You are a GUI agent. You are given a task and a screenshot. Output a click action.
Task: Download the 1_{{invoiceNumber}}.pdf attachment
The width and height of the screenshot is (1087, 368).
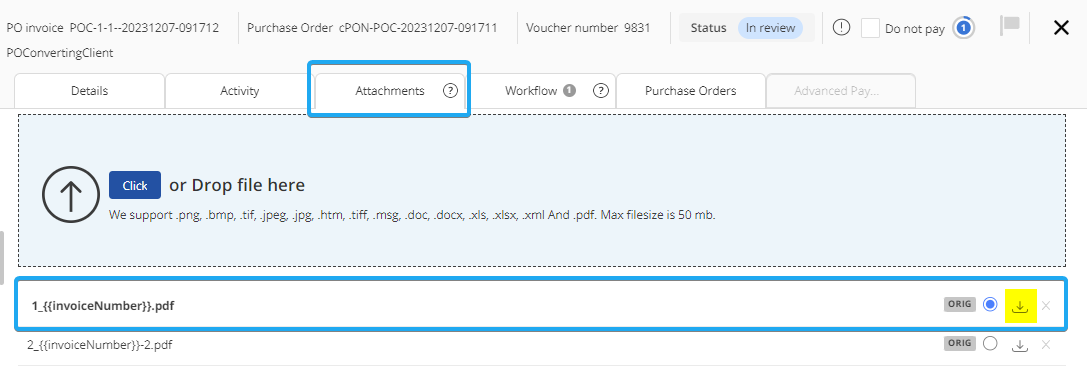tap(1020, 306)
